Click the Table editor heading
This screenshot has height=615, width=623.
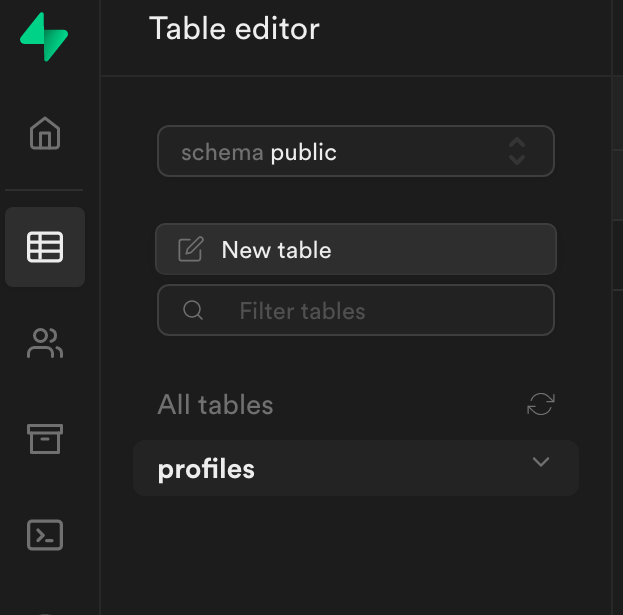coord(234,29)
